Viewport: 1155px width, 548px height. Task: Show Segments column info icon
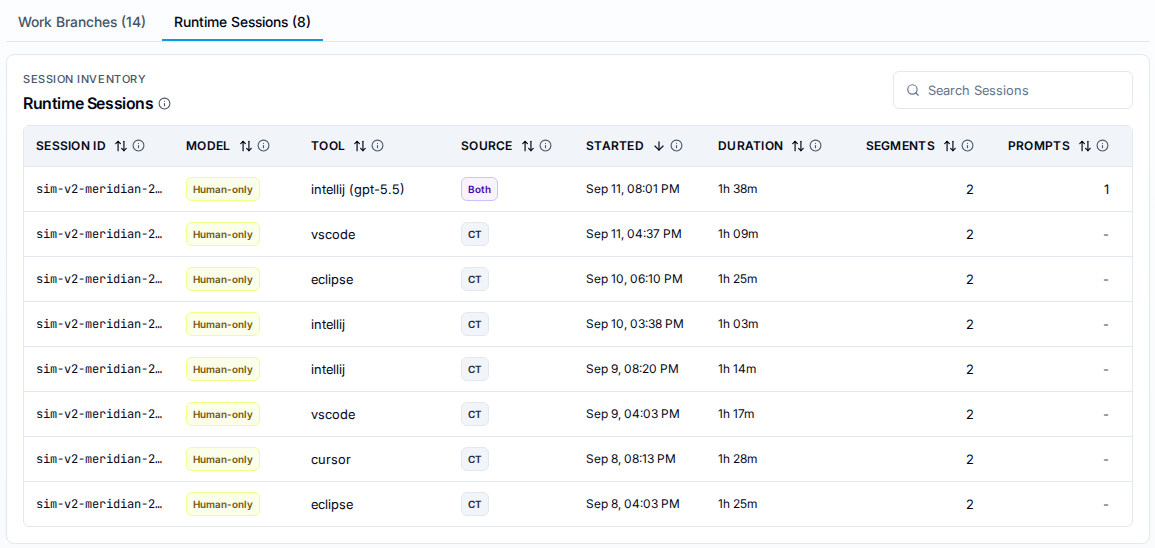click(968, 146)
